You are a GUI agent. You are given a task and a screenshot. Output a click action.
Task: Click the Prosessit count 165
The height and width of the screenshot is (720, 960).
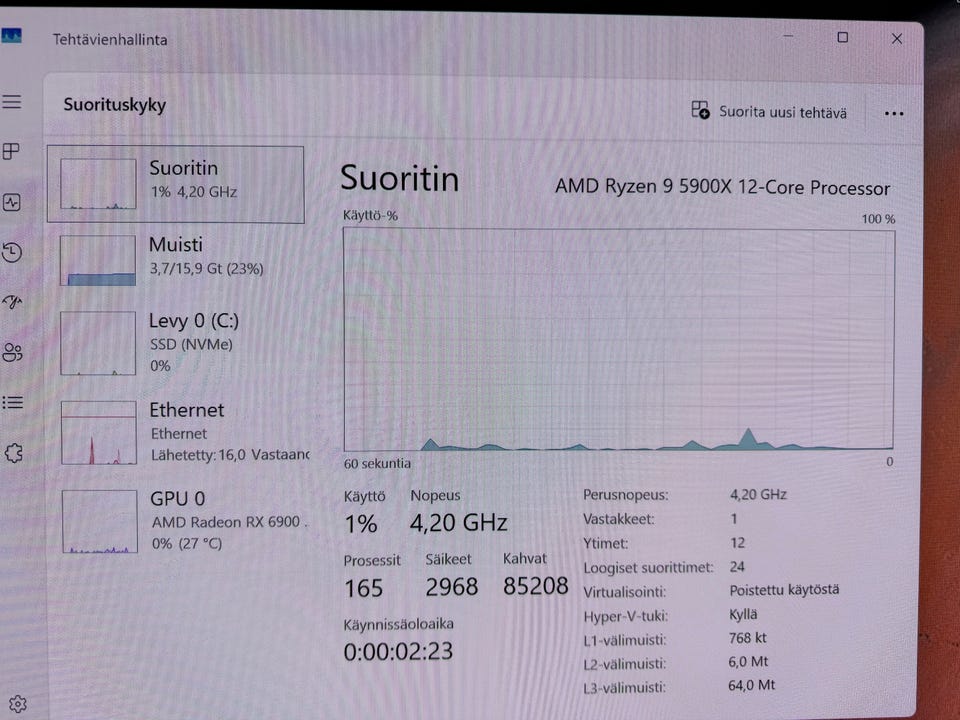click(363, 588)
